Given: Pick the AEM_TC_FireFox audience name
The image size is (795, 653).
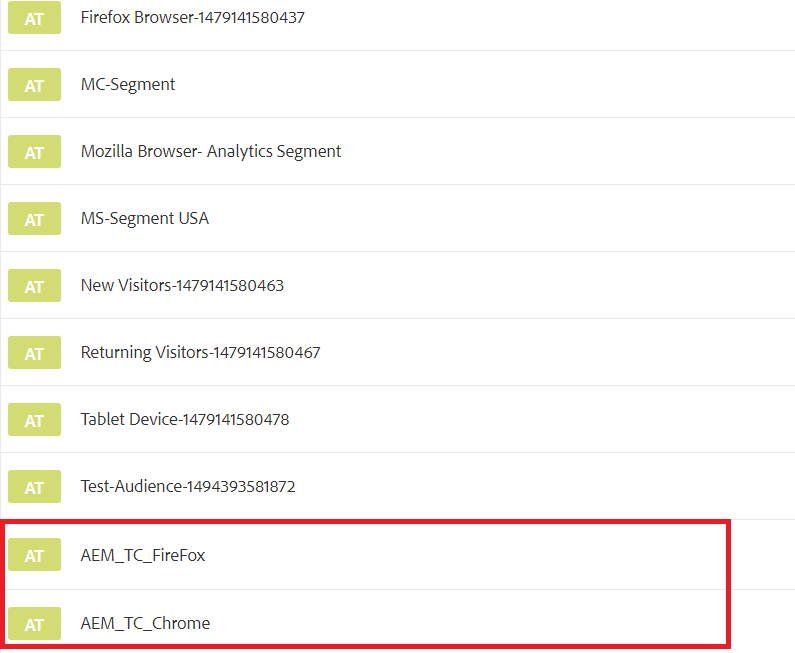Looking at the screenshot, I should [143, 555].
